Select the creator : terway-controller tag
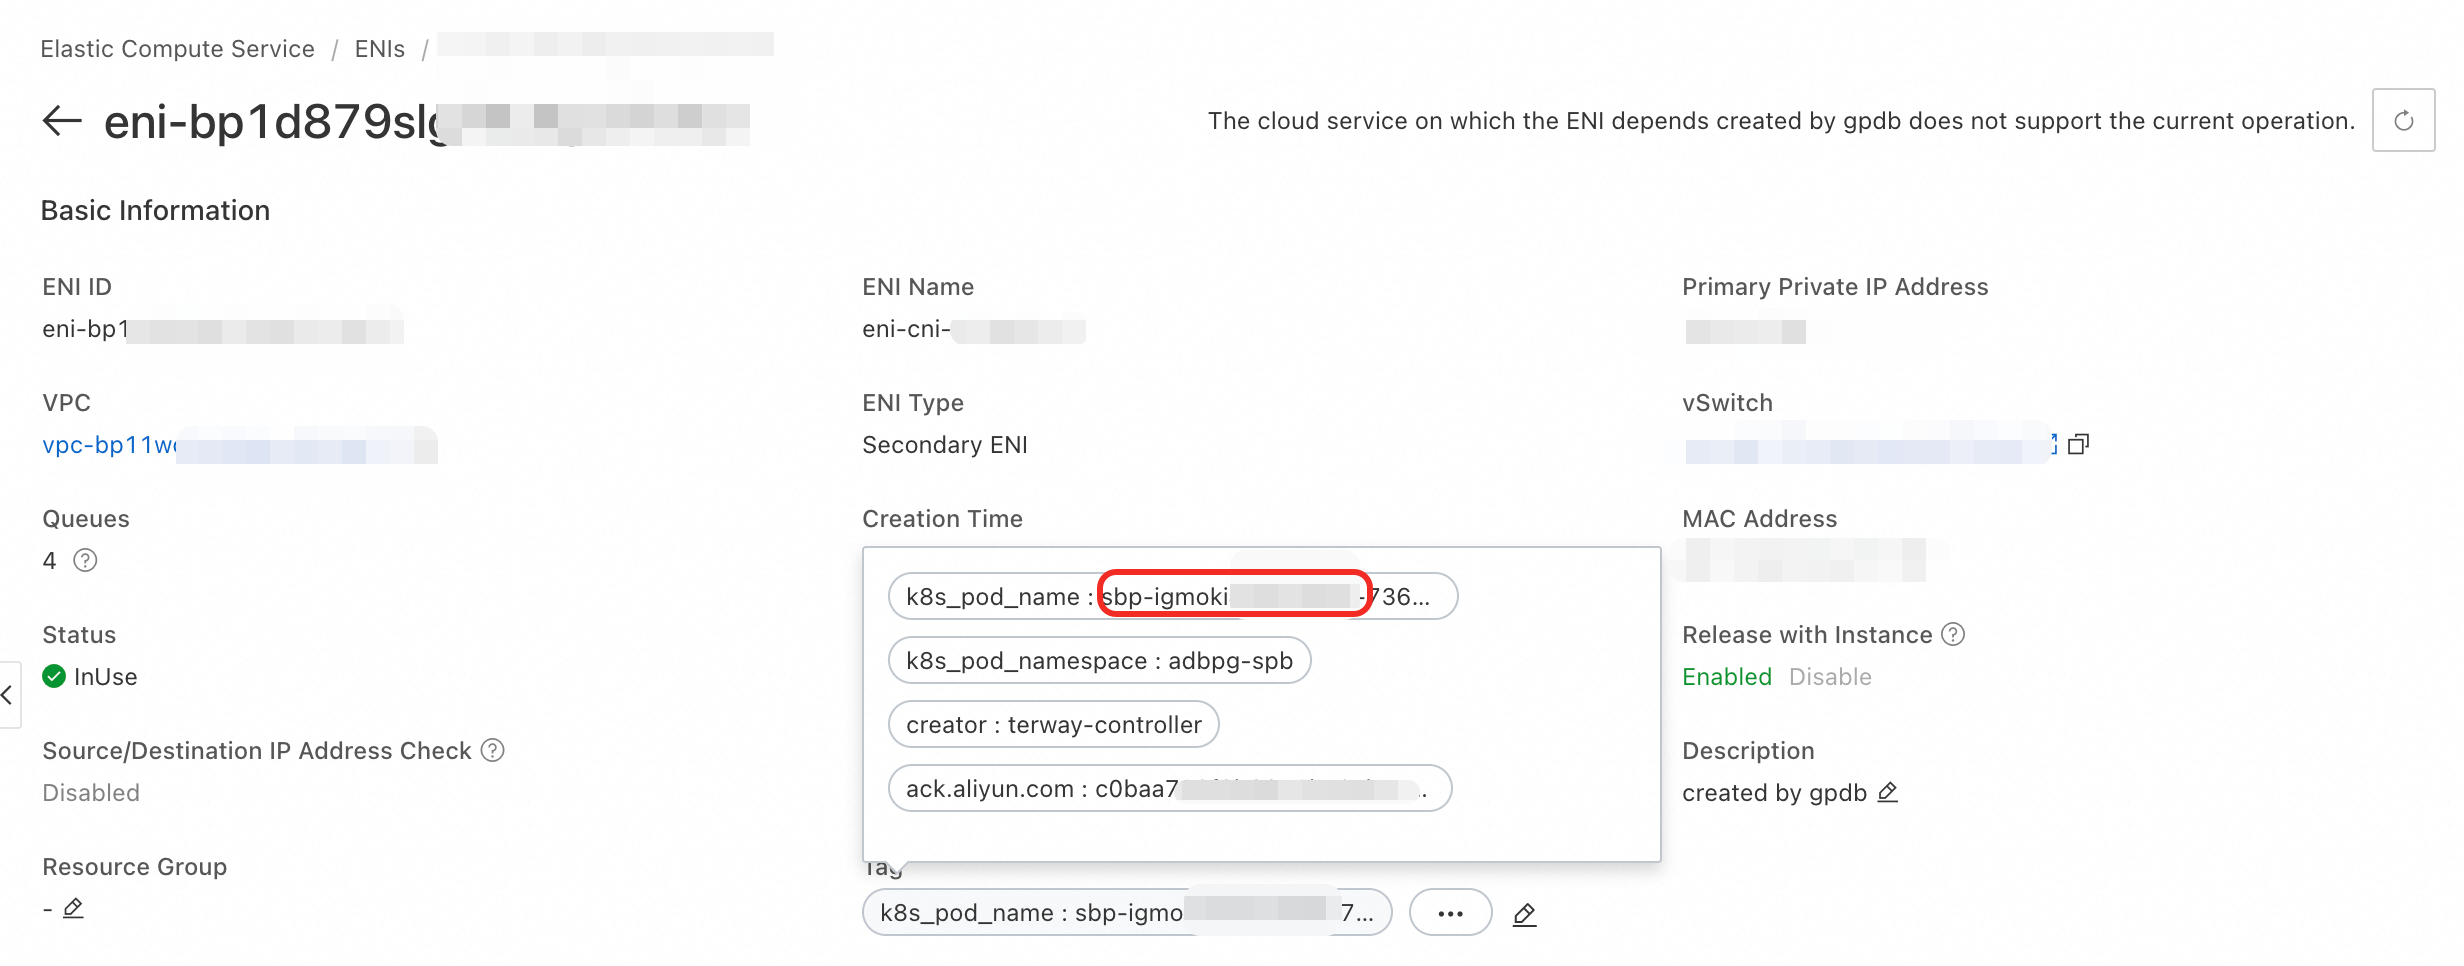The width and height of the screenshot is (2464, 966). 1054,724
